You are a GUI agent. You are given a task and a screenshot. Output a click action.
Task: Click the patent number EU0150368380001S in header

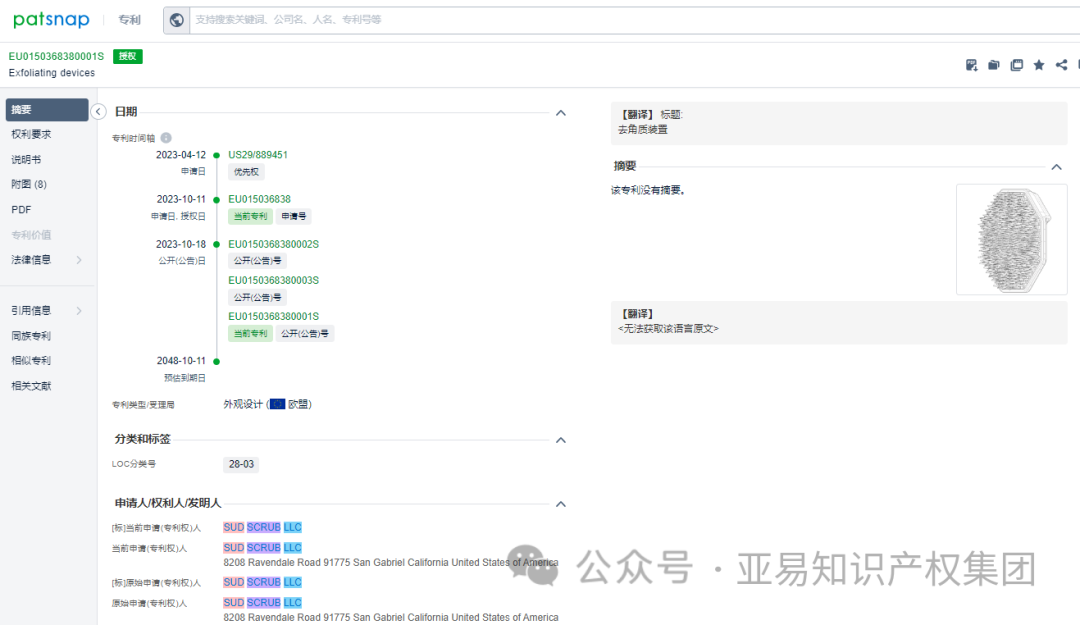pos(56,57)
